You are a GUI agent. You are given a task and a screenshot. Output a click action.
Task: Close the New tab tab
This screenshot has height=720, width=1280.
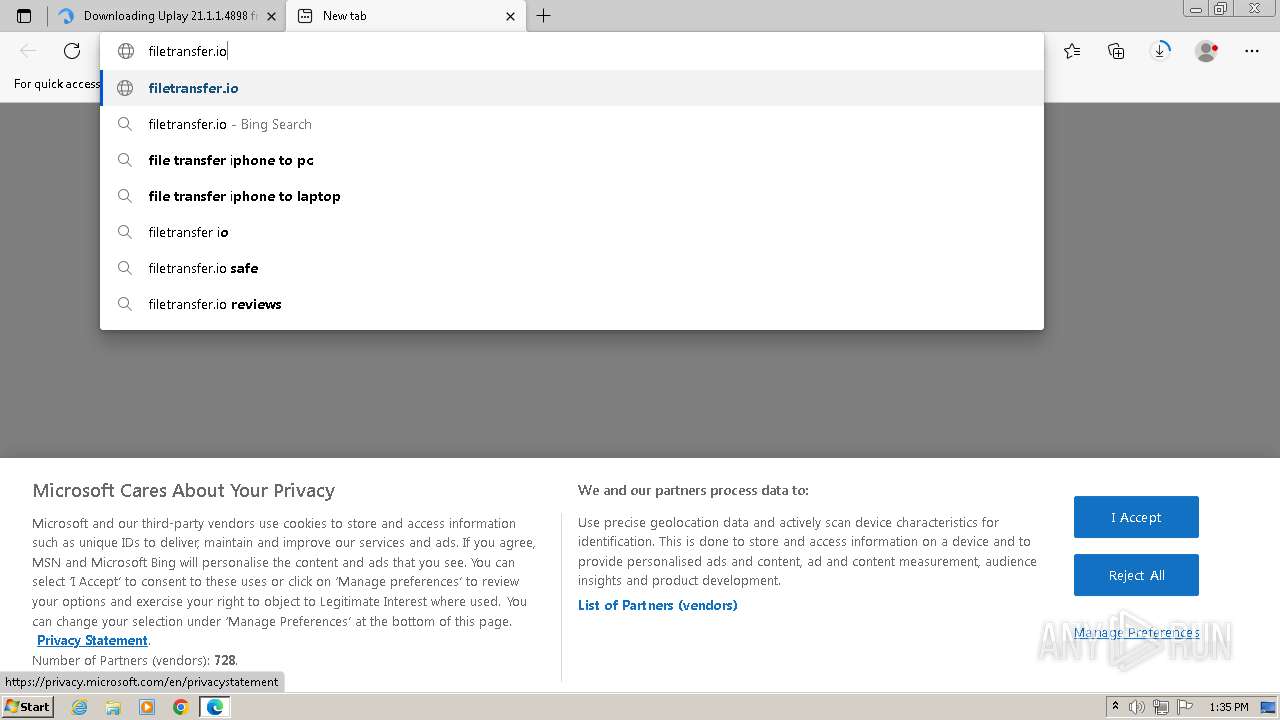pyautogui.click(x=511, y=16)
